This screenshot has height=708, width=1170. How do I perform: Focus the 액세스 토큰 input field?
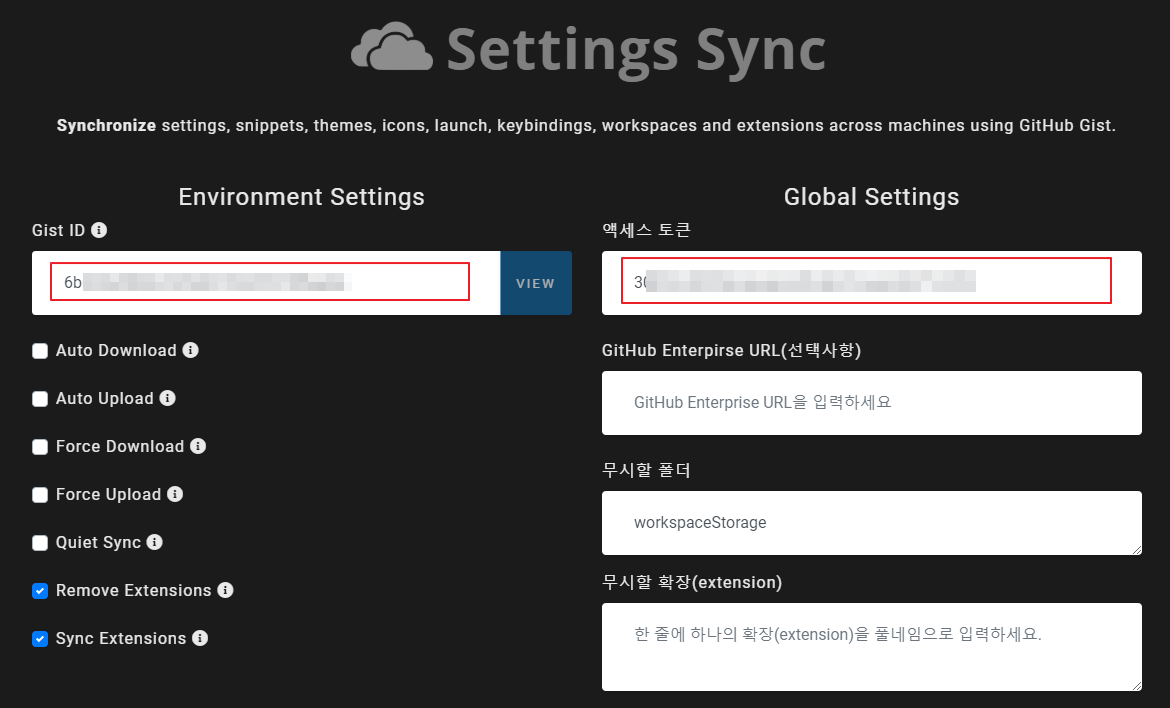872,283
